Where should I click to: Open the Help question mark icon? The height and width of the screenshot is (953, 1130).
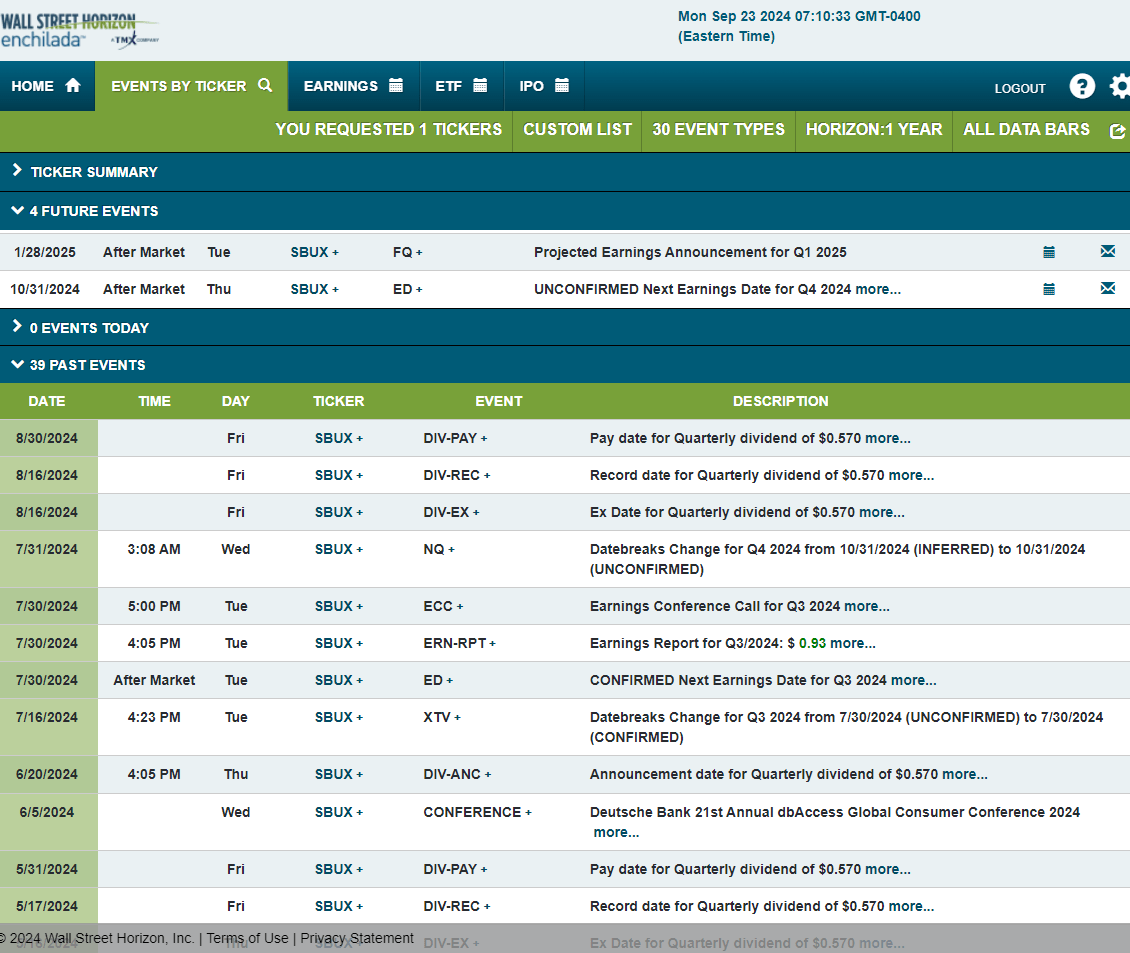pyautogui.click(x=1082, y=87)
